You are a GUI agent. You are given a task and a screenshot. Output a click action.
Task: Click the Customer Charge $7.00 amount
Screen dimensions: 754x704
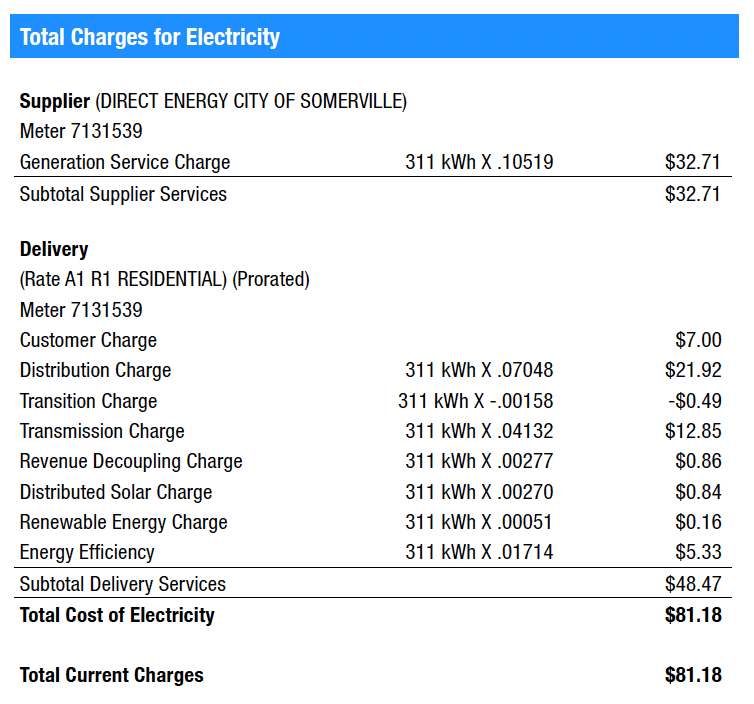pyautogui.click(x=698, y=340)
